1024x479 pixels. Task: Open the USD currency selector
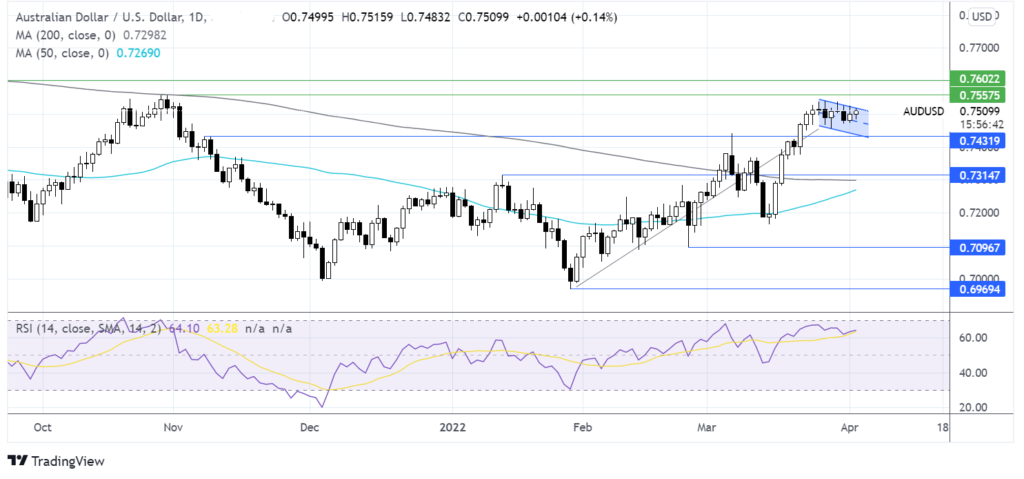[982, 16]
